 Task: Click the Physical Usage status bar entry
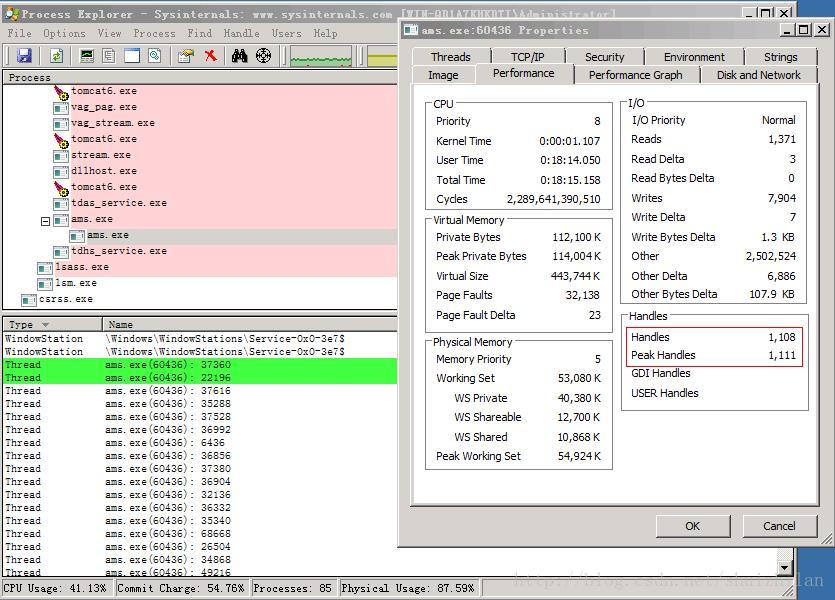tap(408, 588)
